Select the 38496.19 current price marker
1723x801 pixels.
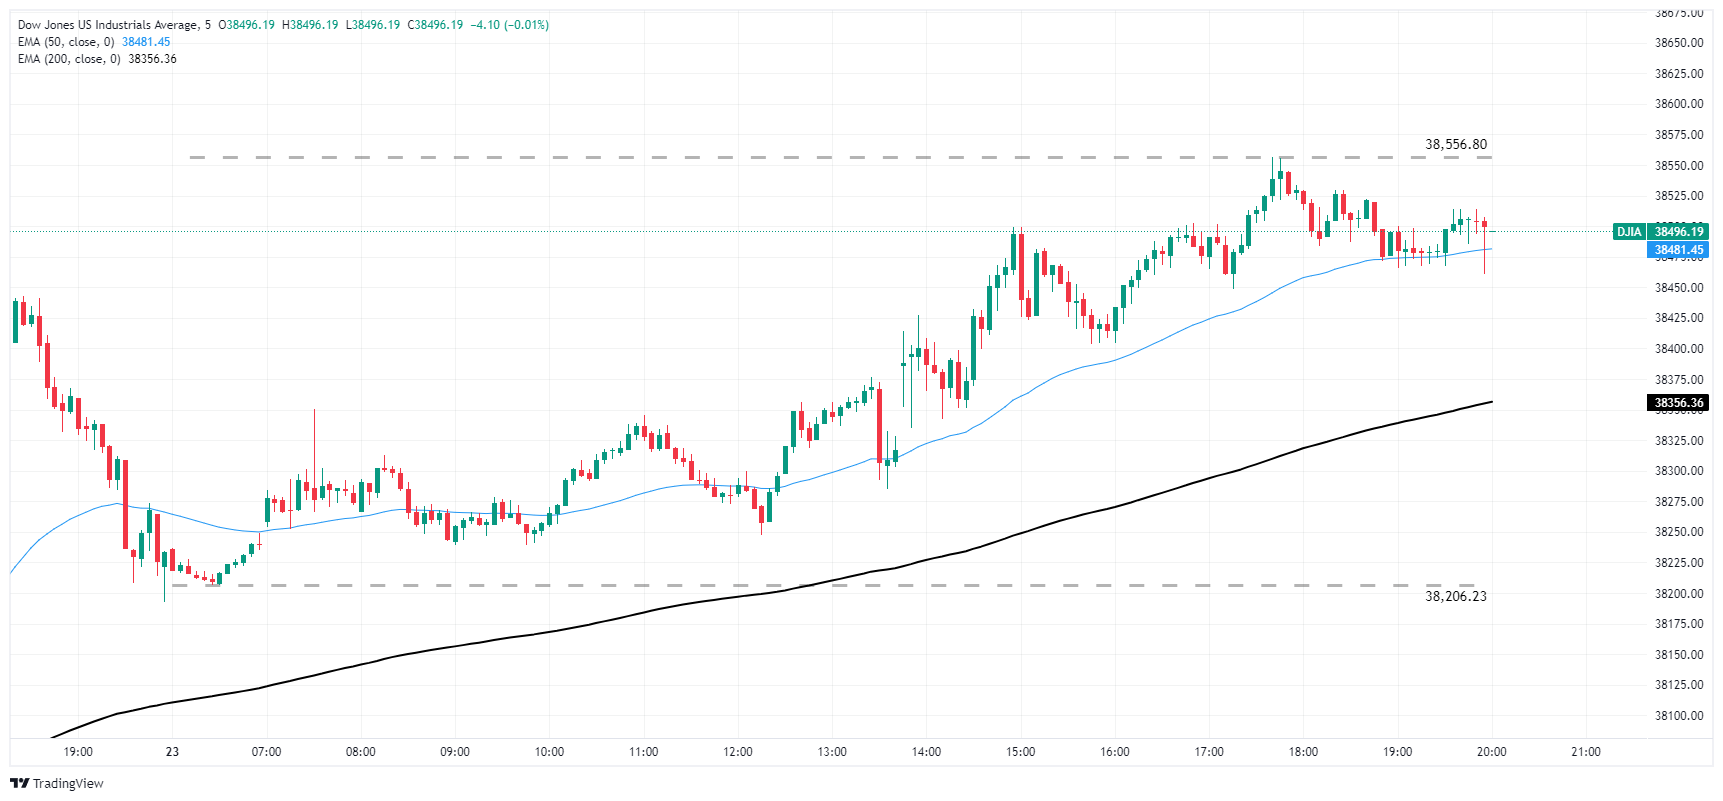coord(1679,232)
